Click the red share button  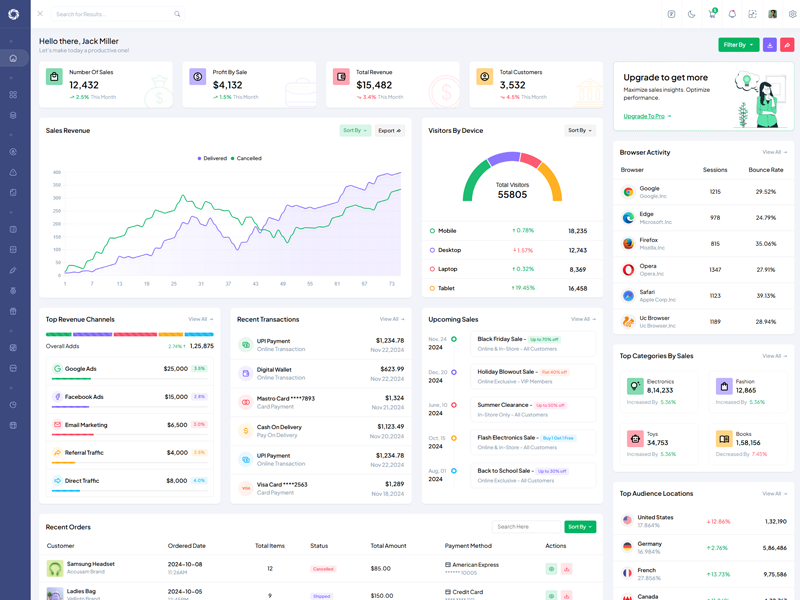tap(787, 45)
